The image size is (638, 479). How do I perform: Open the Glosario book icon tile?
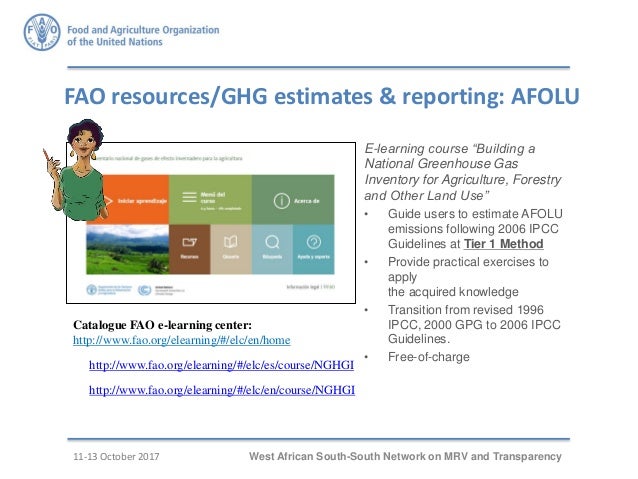(231, 249)
